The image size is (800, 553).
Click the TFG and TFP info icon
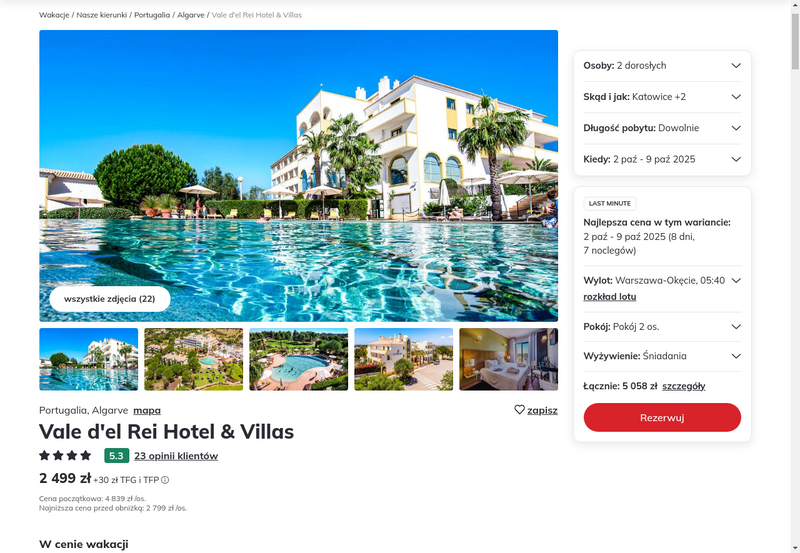165,480
